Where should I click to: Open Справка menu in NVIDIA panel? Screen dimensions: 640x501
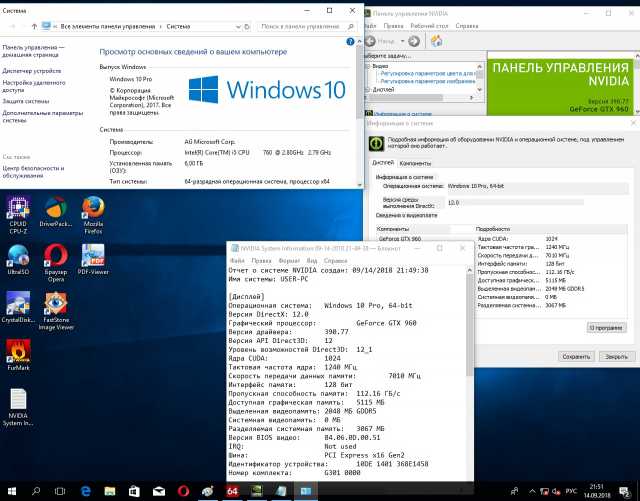point(467,26)
